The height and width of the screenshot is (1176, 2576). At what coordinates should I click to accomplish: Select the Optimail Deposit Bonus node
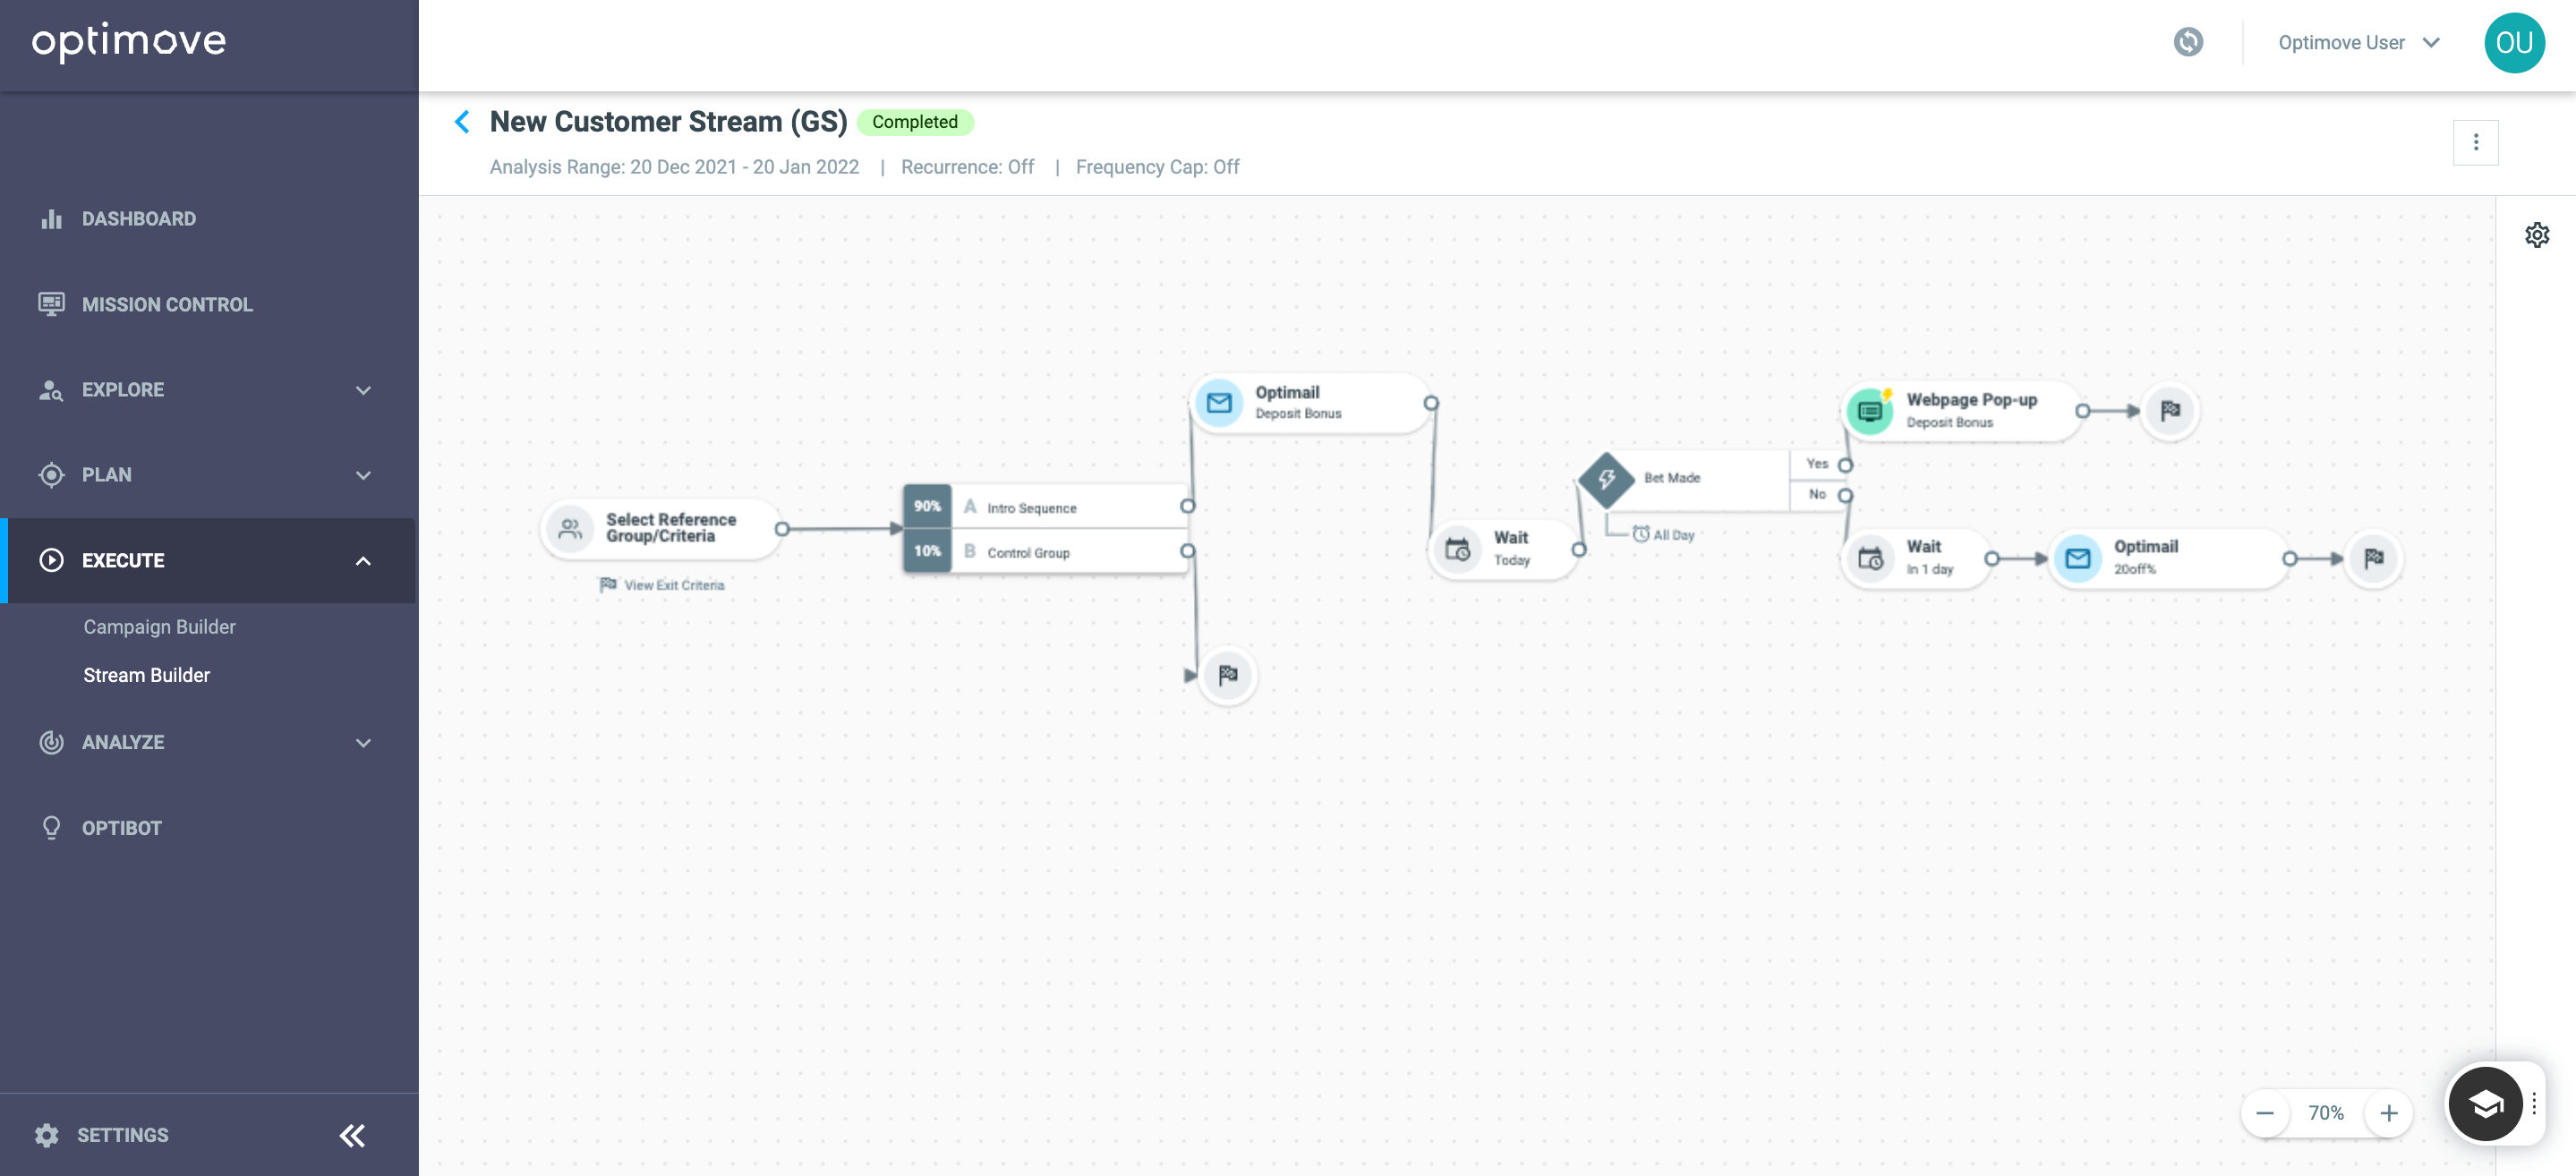[1311, 403]
